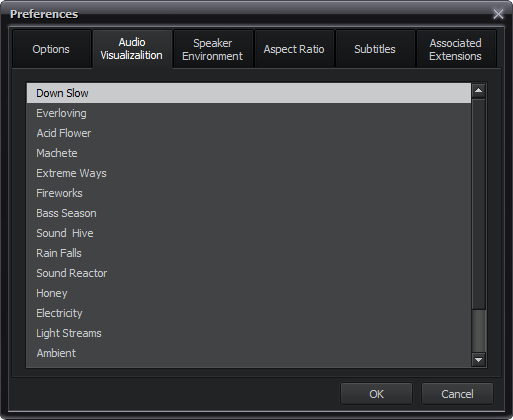Select the Fireworks visualization
This screenshot has height=420, width=513.
[x=249, y=193]
